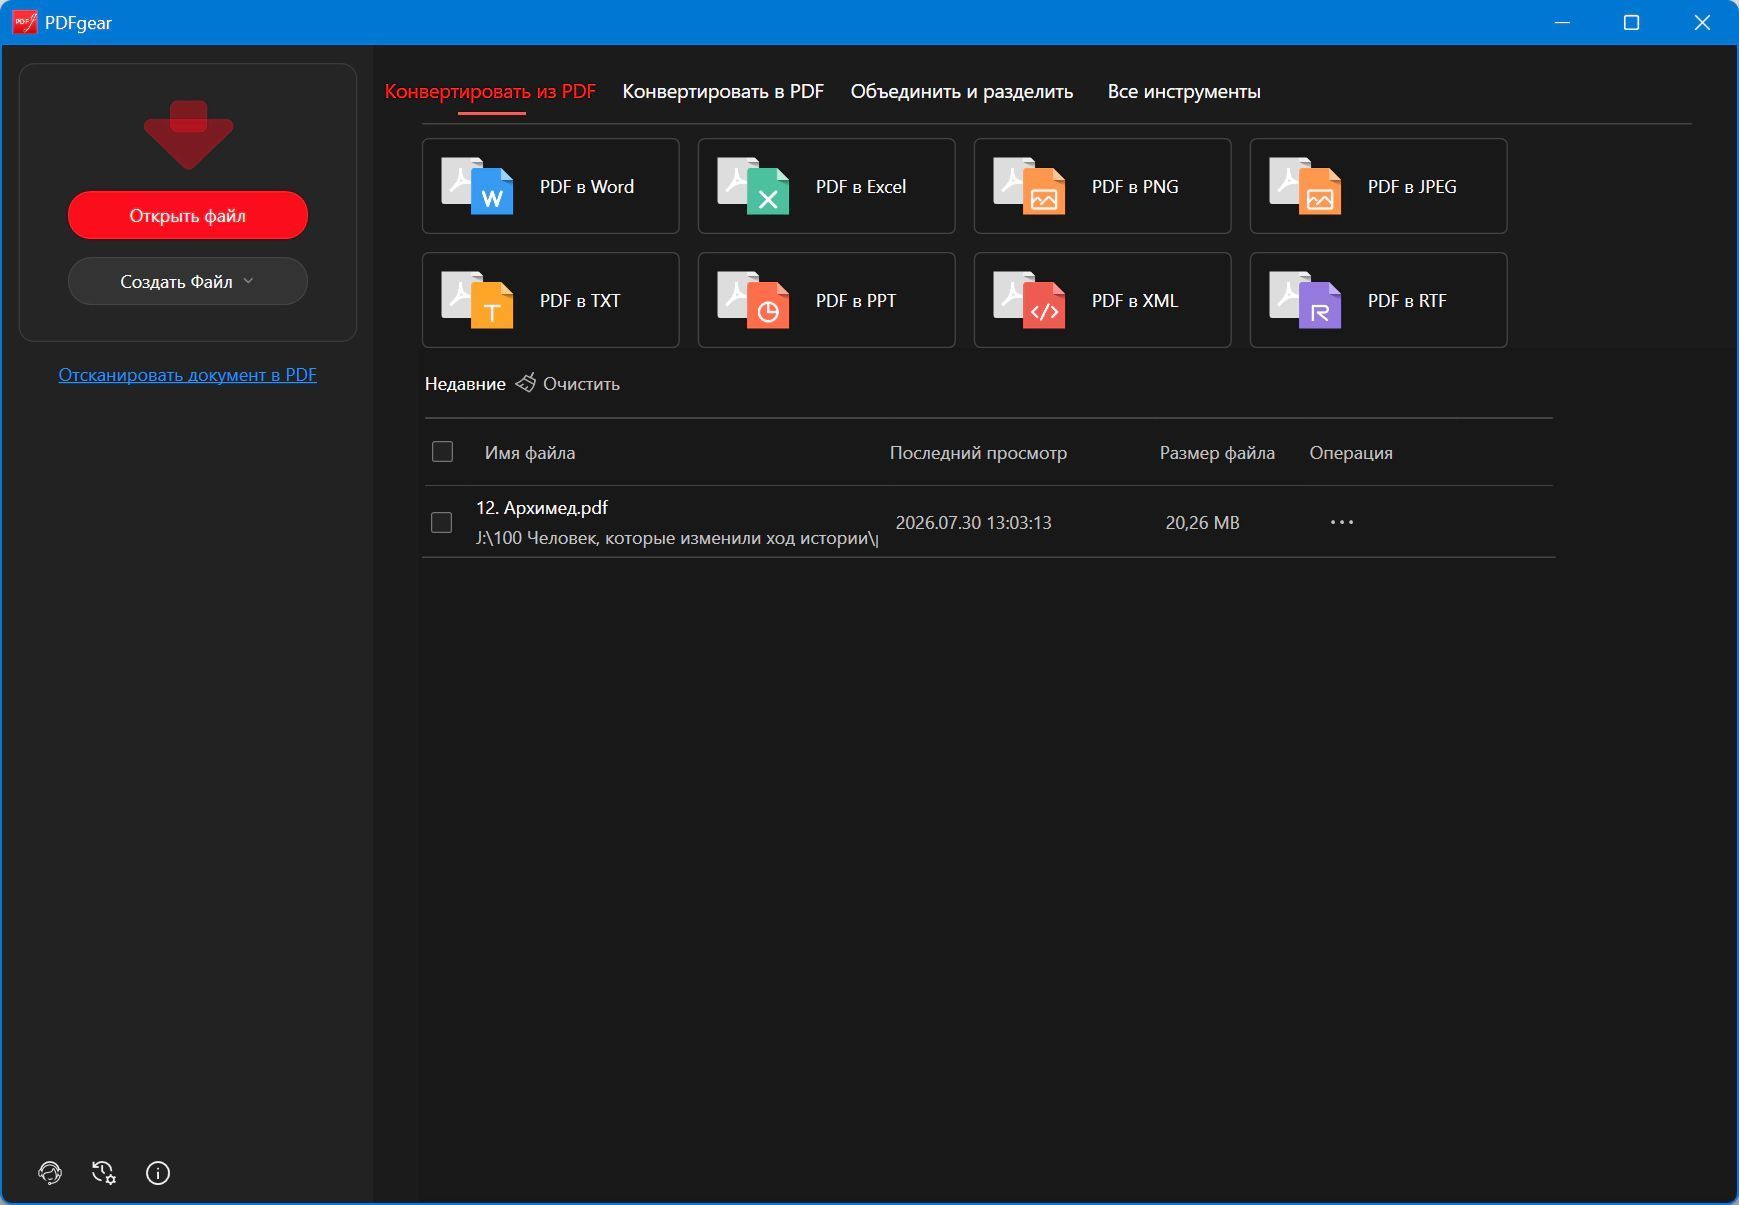This screenshot has height=1205, width=1739.
Task: Go to the Все инструменты tab
Action: tap(1184, 91)
